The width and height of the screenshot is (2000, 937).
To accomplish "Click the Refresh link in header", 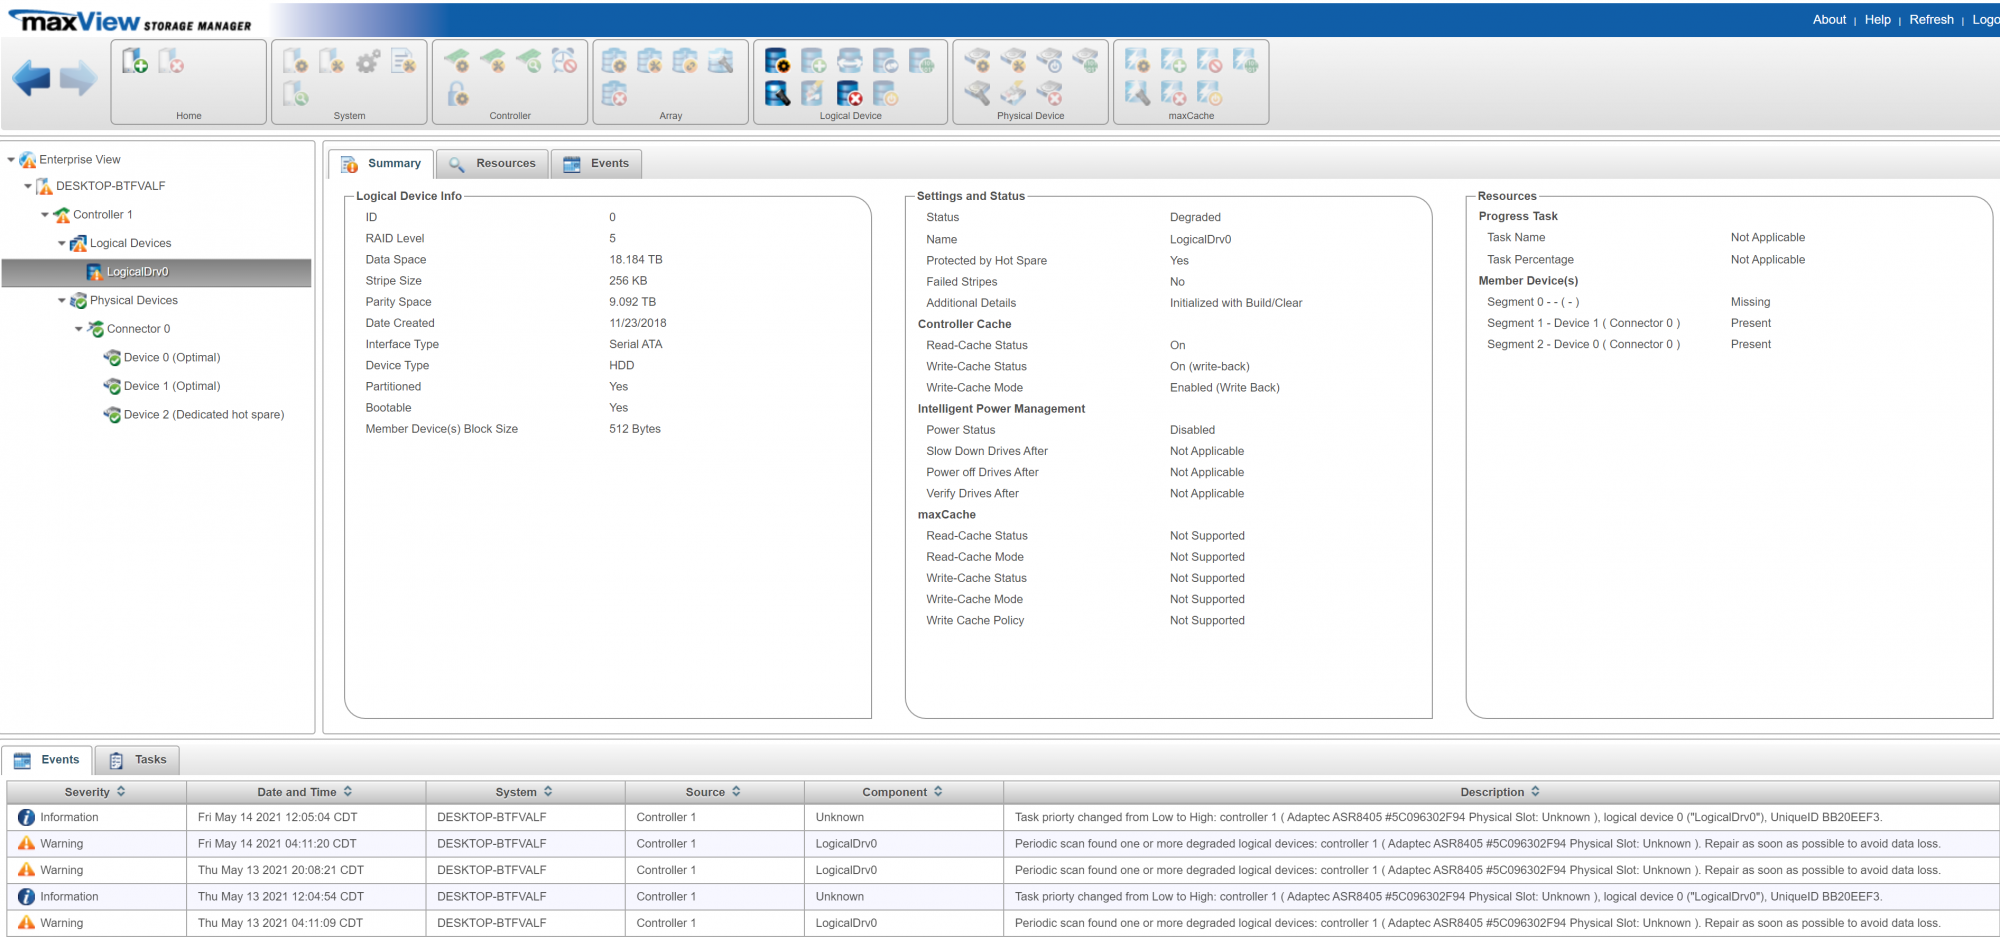I will [1930, 20].
